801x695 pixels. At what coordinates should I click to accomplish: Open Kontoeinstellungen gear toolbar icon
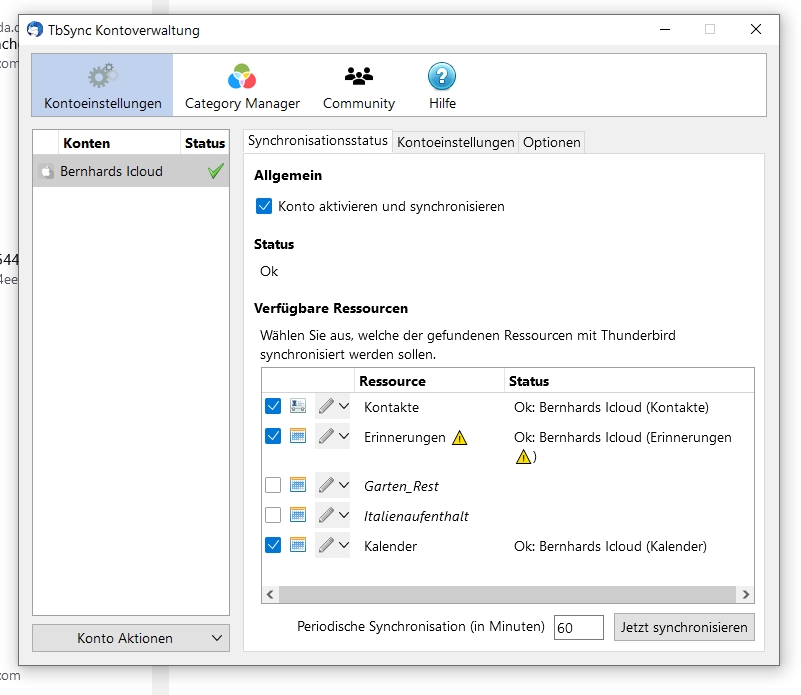pos(102,76)
